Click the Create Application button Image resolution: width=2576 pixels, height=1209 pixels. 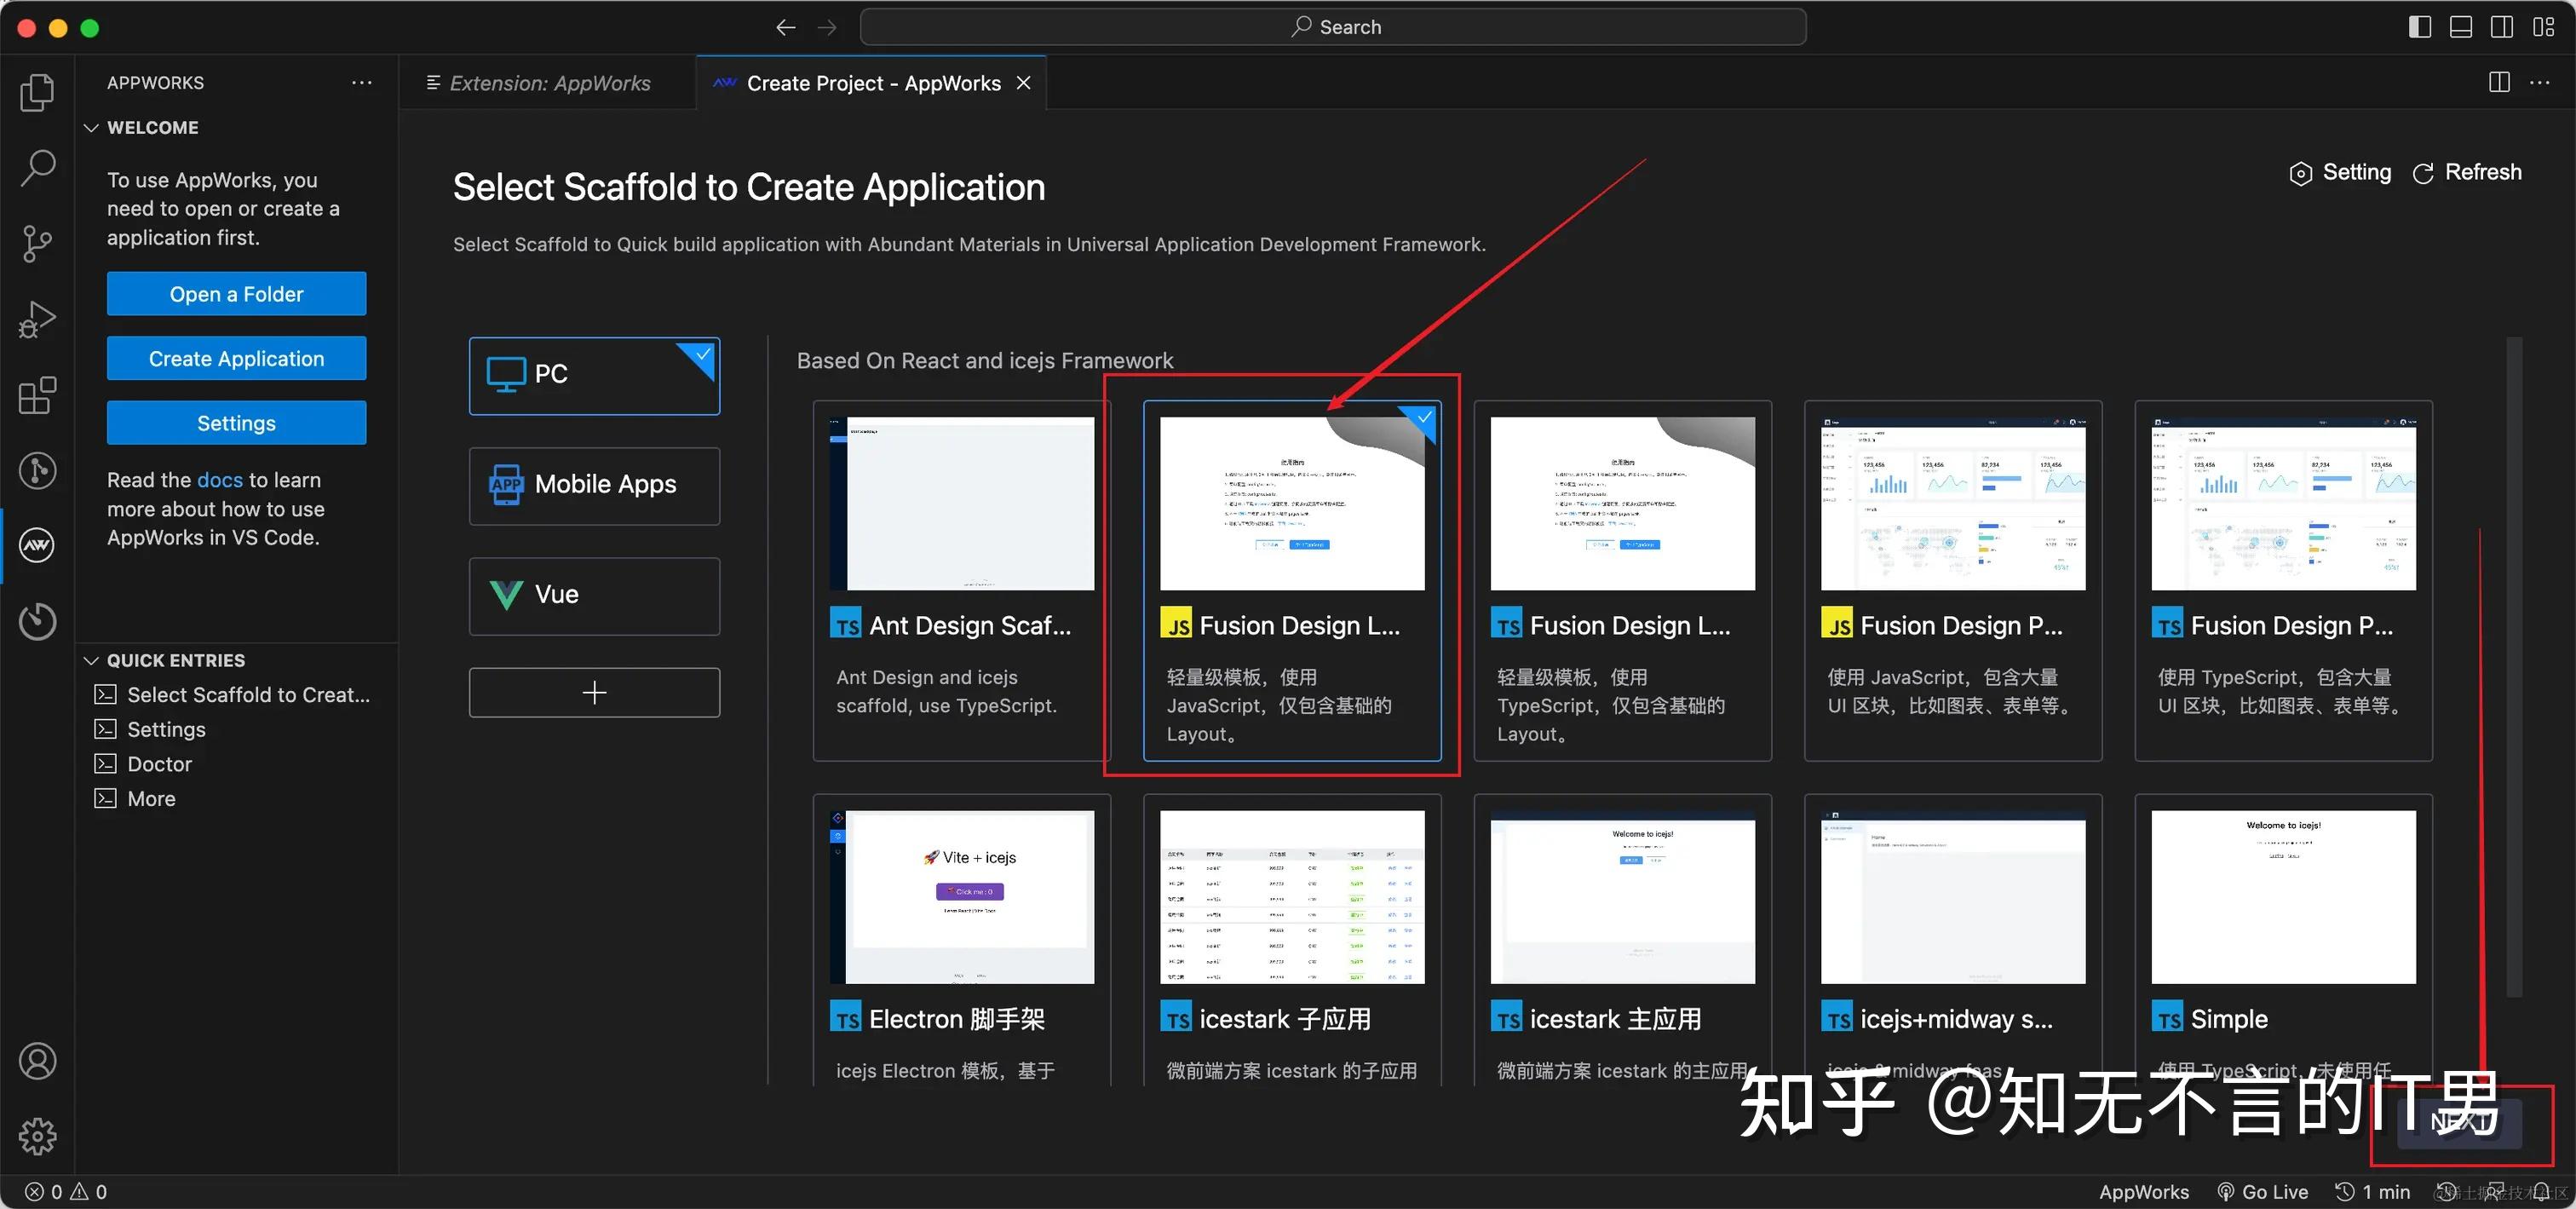[236, 359]
